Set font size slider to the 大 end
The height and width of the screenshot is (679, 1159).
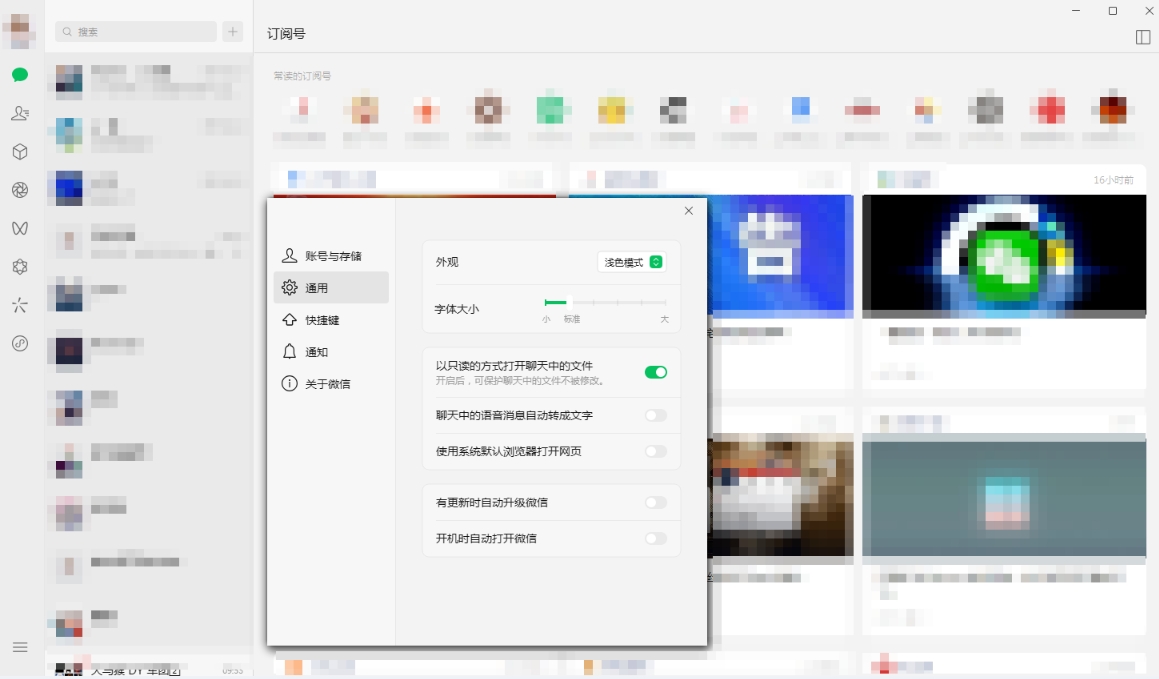pyautogui.click(x=665, y=302)
